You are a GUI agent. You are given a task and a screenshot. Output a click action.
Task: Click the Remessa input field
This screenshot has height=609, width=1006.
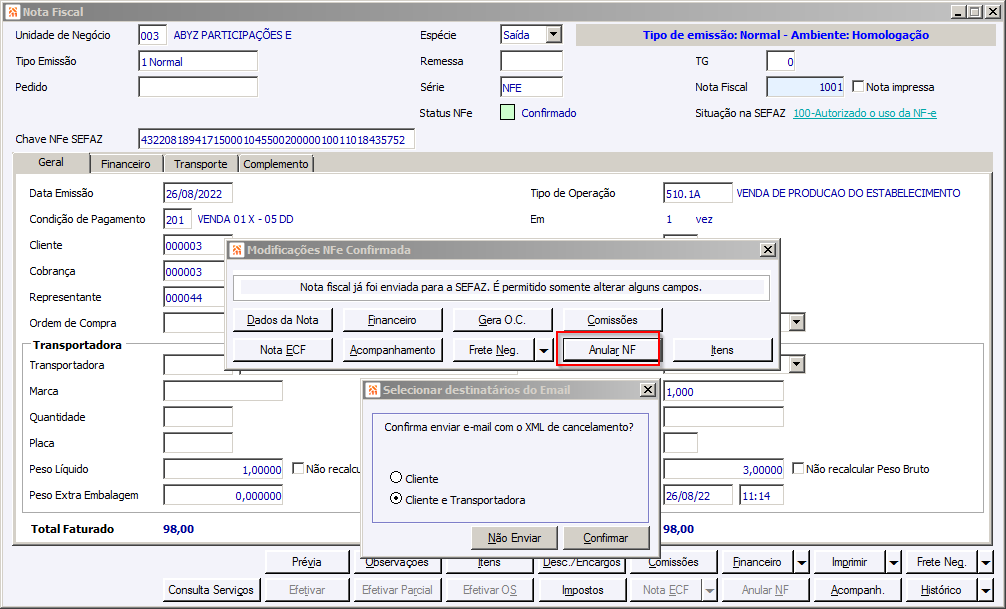pos(531,61)
